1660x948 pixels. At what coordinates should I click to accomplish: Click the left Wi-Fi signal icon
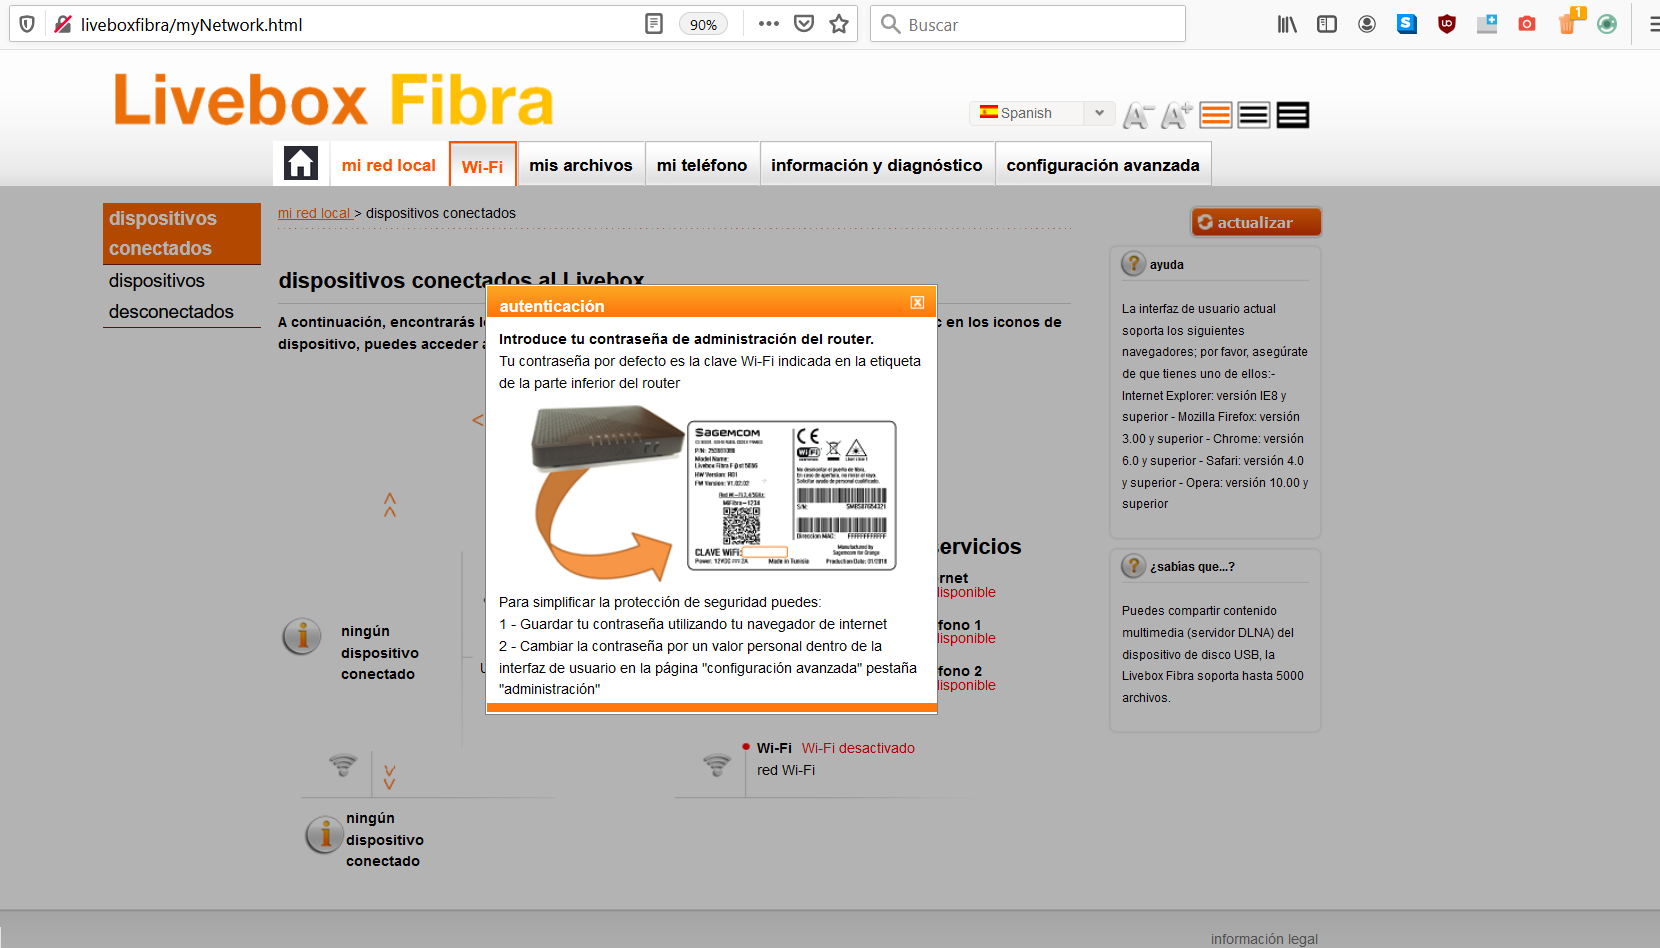pos(343,765)
